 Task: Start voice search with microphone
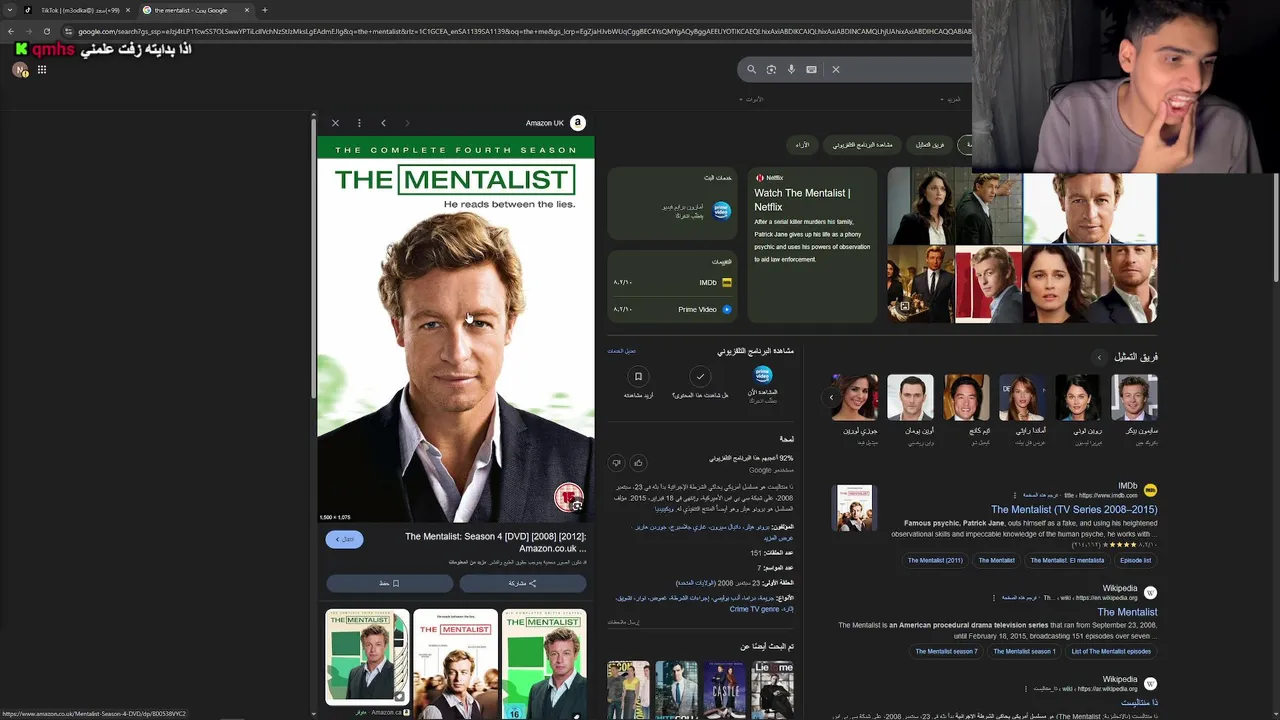(791, 69)
